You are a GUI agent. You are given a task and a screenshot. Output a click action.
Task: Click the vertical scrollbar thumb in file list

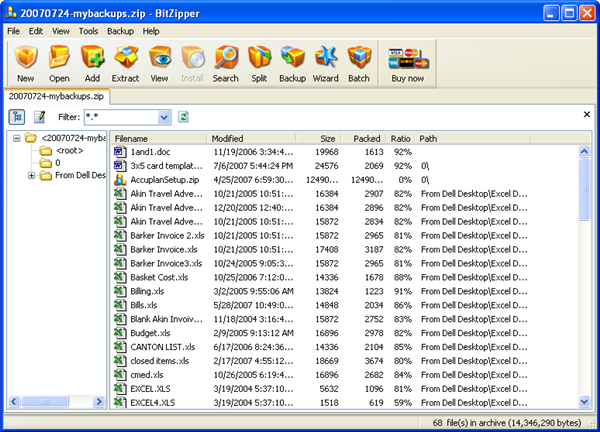584,189
